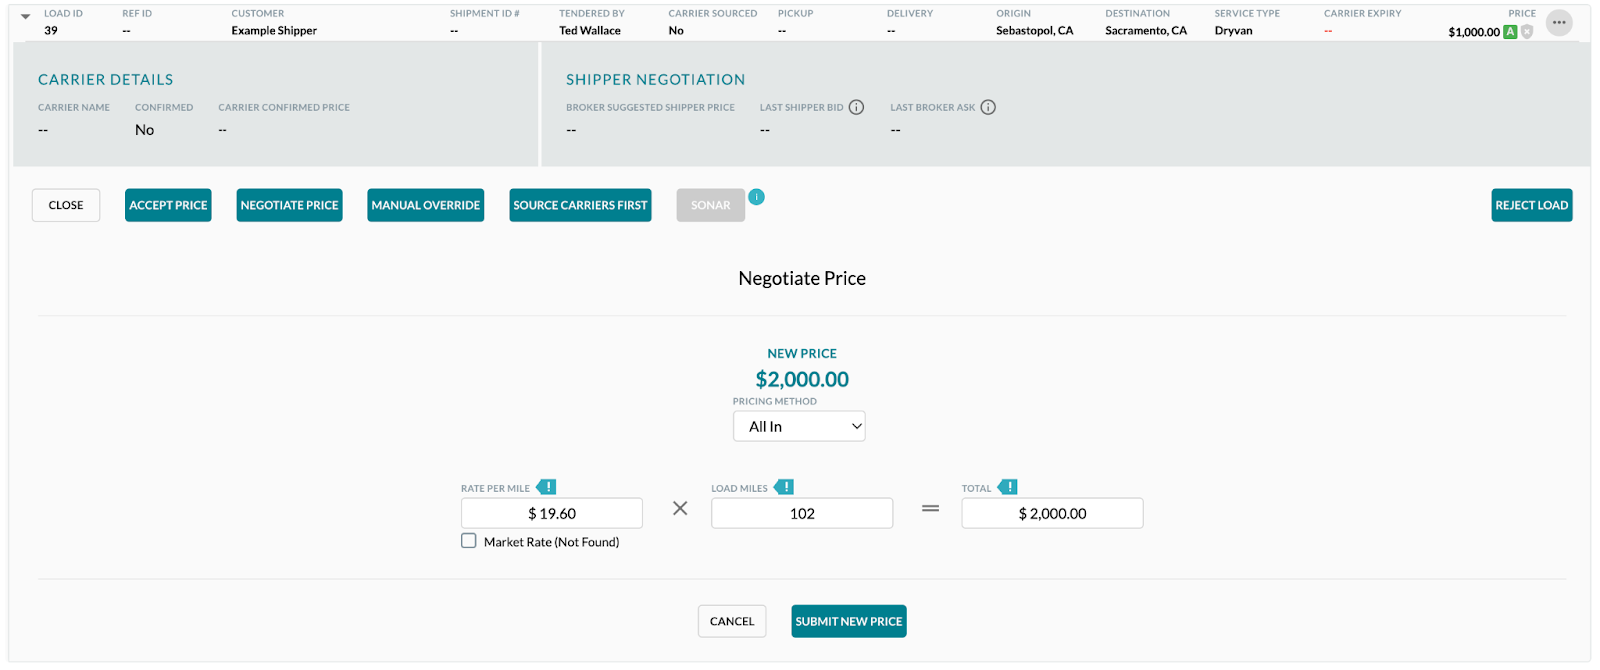The image size is (1600, 670).
Task: Click Carrier Sourced value No
Action: pyautogui.click(x=676, y=31)
